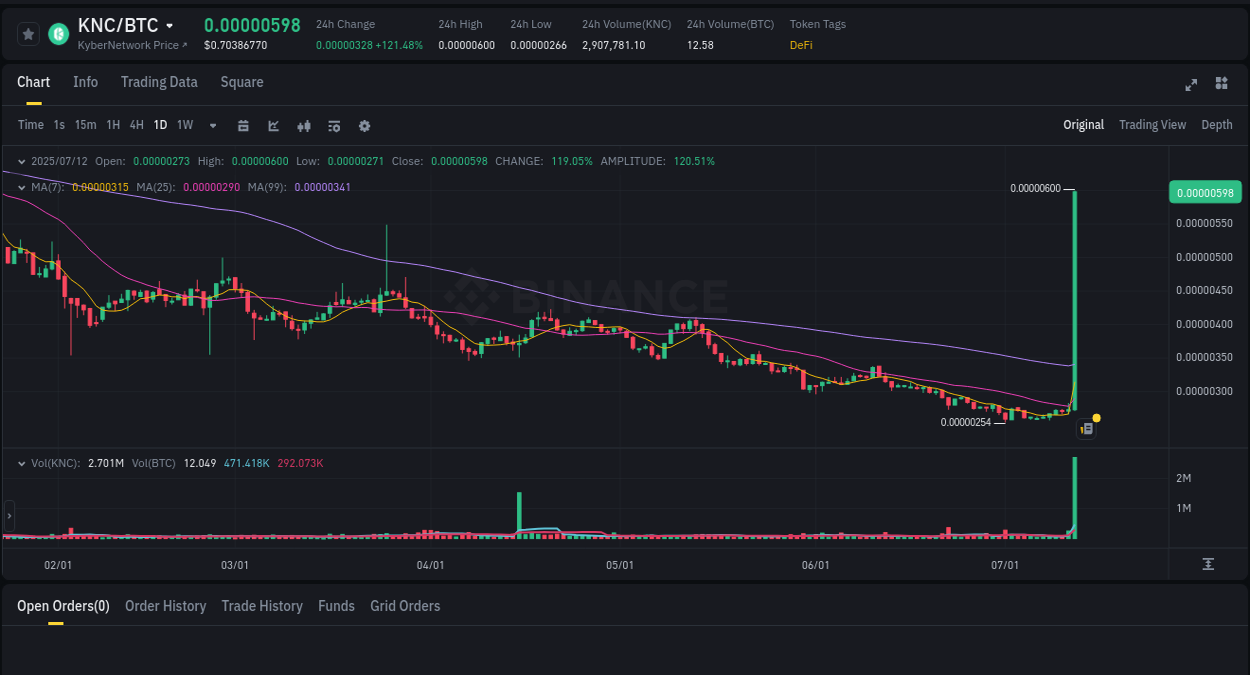The image size is (1250, 675).
Task: Click the DeFi token tag
Action: 800,45
